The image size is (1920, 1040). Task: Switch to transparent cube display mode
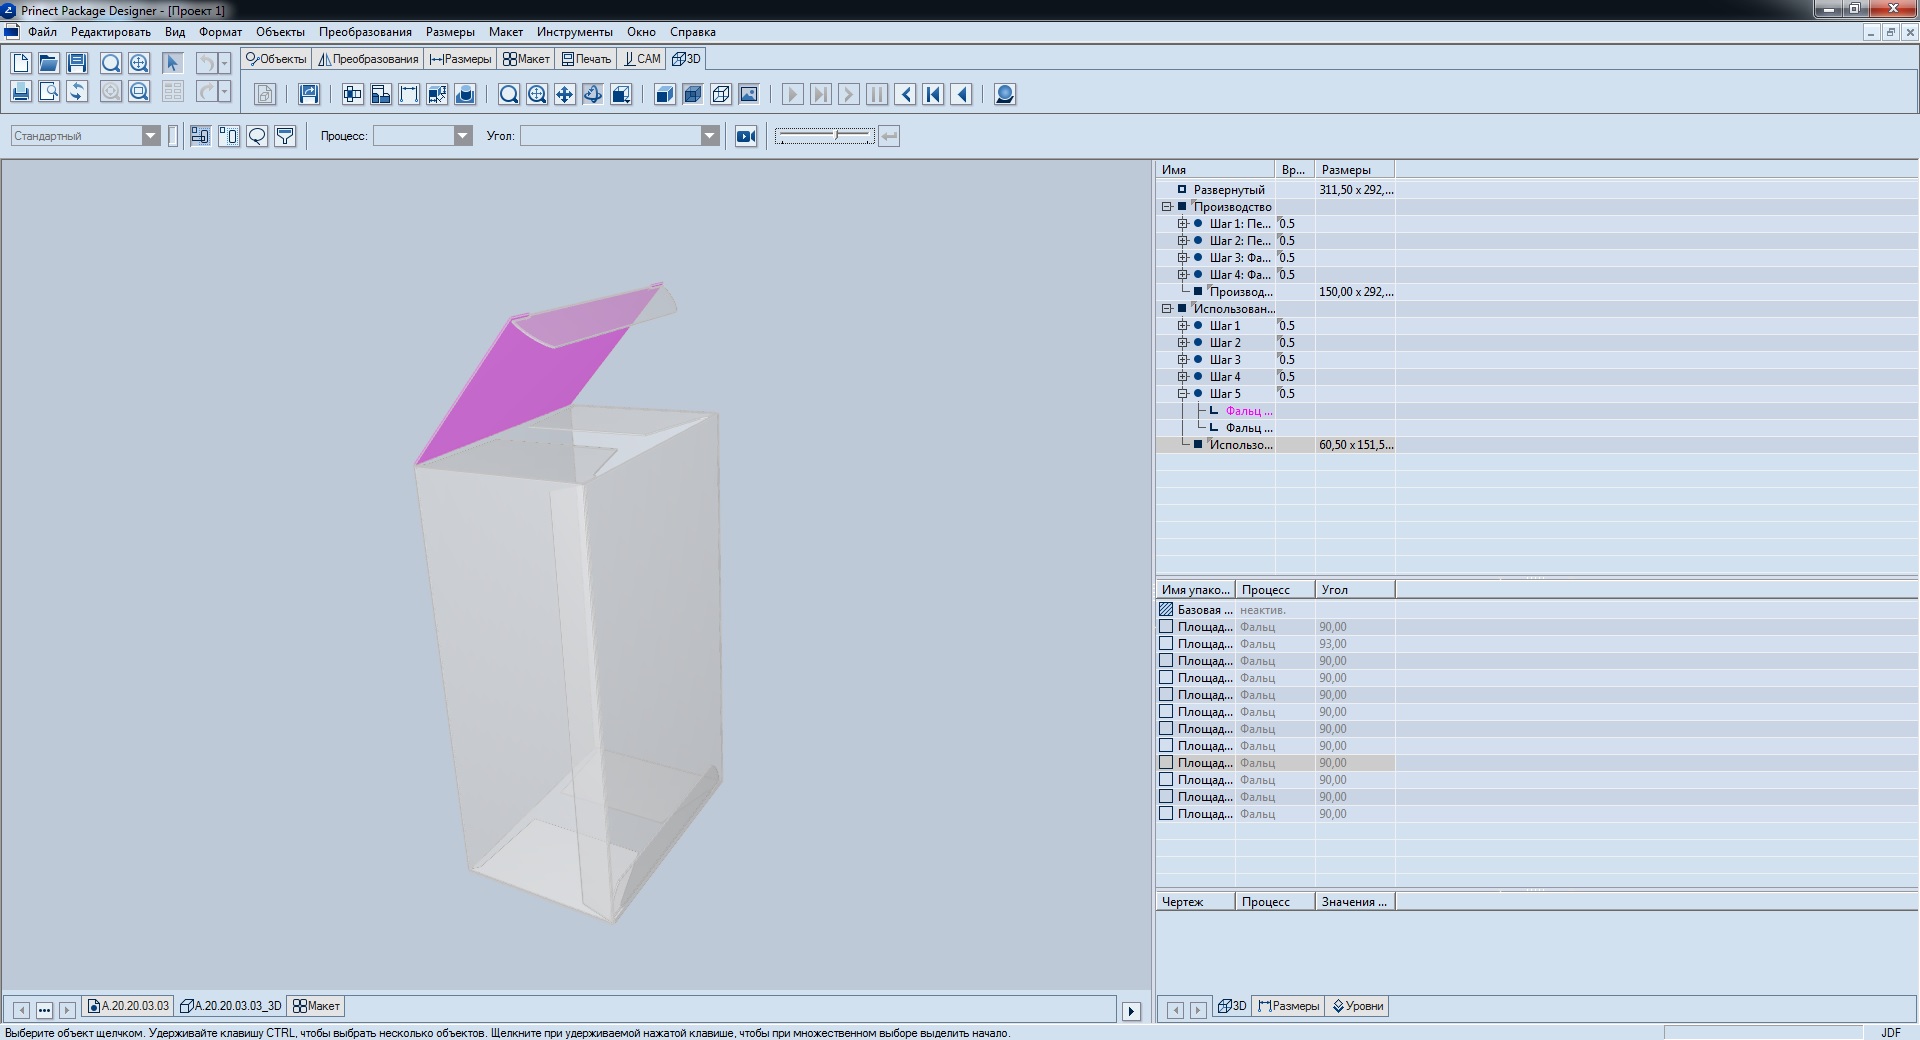(692, 94)
